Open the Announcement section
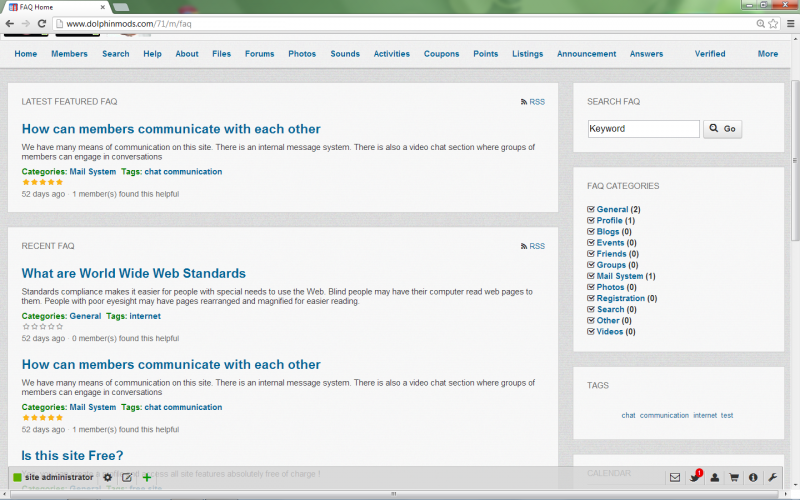 587,54
